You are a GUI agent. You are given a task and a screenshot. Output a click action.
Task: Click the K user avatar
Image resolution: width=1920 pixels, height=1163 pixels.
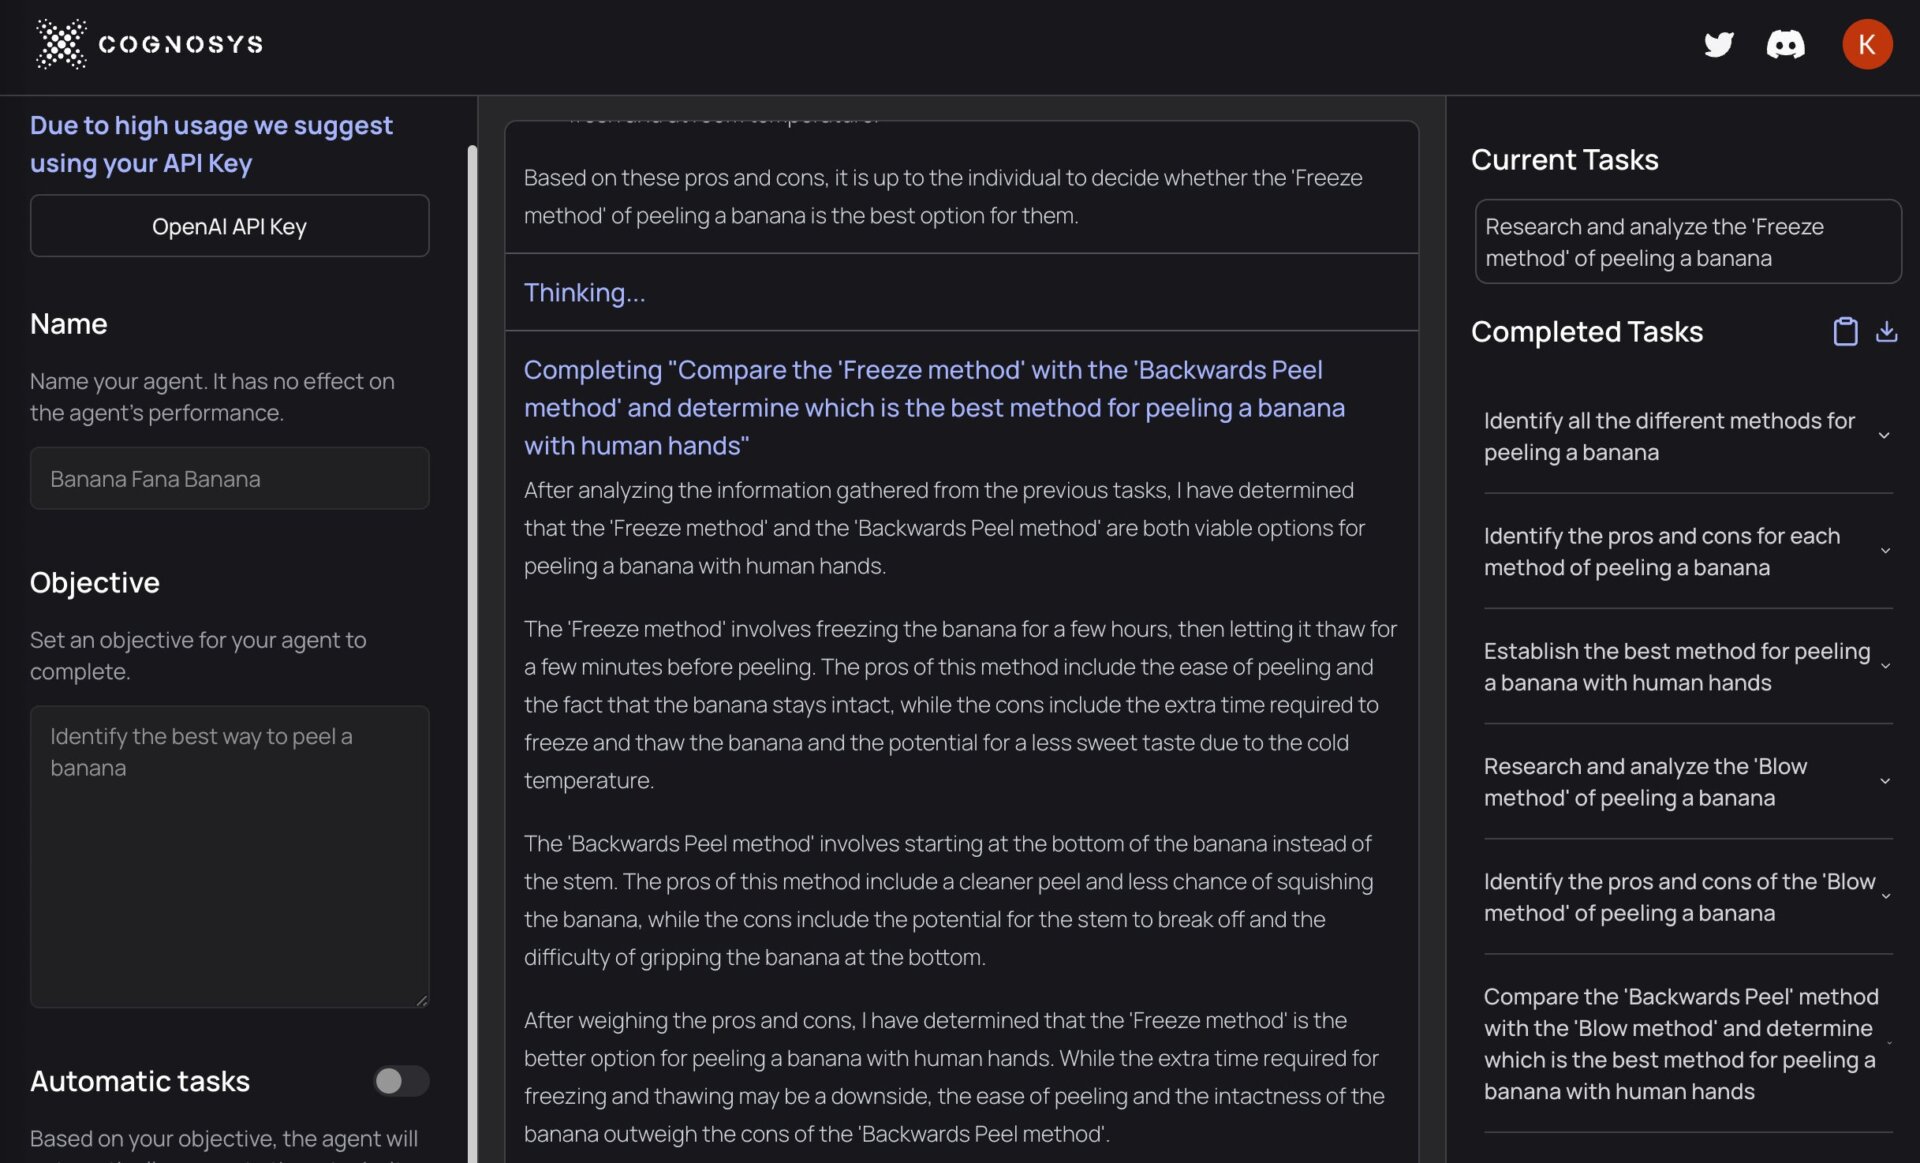click(x=1868, y=44)
